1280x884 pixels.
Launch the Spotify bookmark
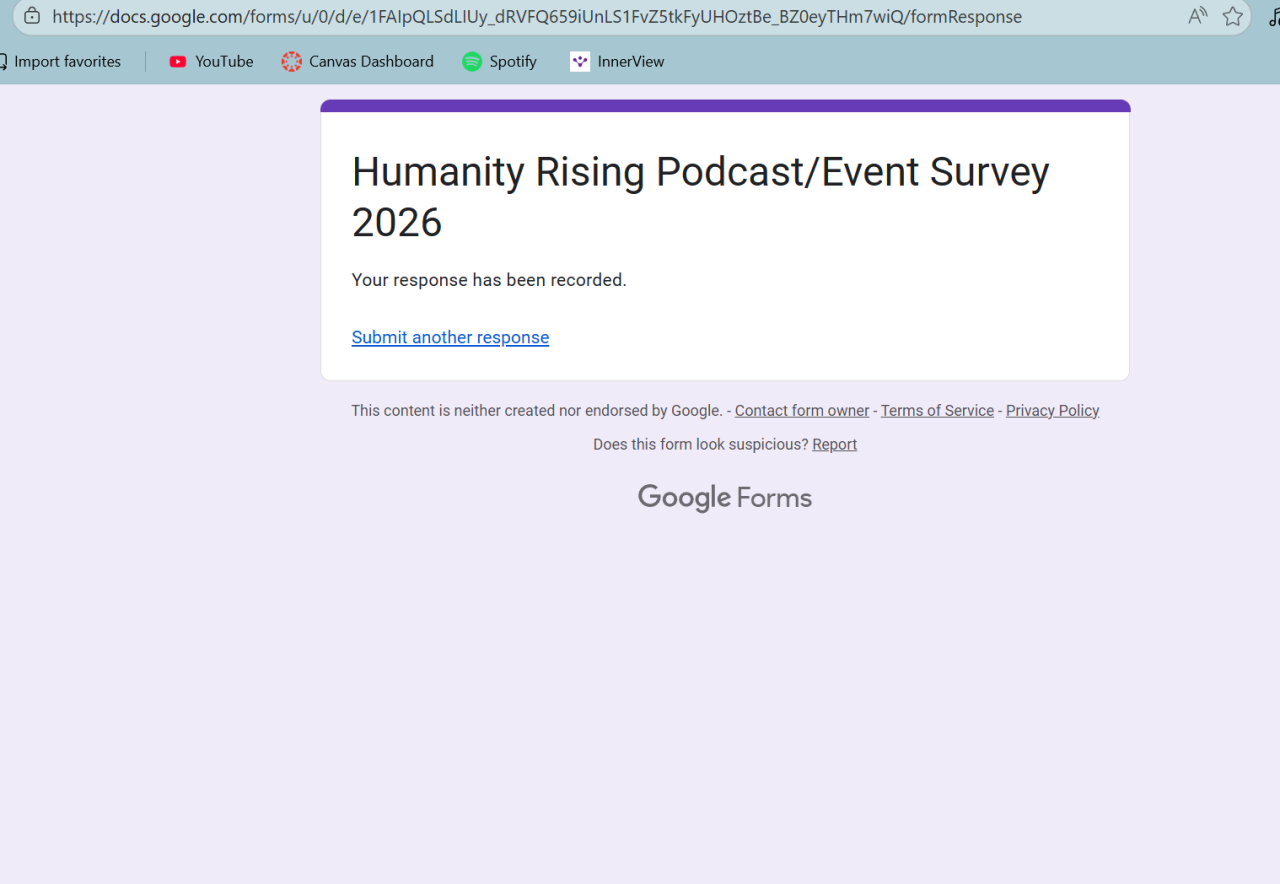tap(499, 62)
